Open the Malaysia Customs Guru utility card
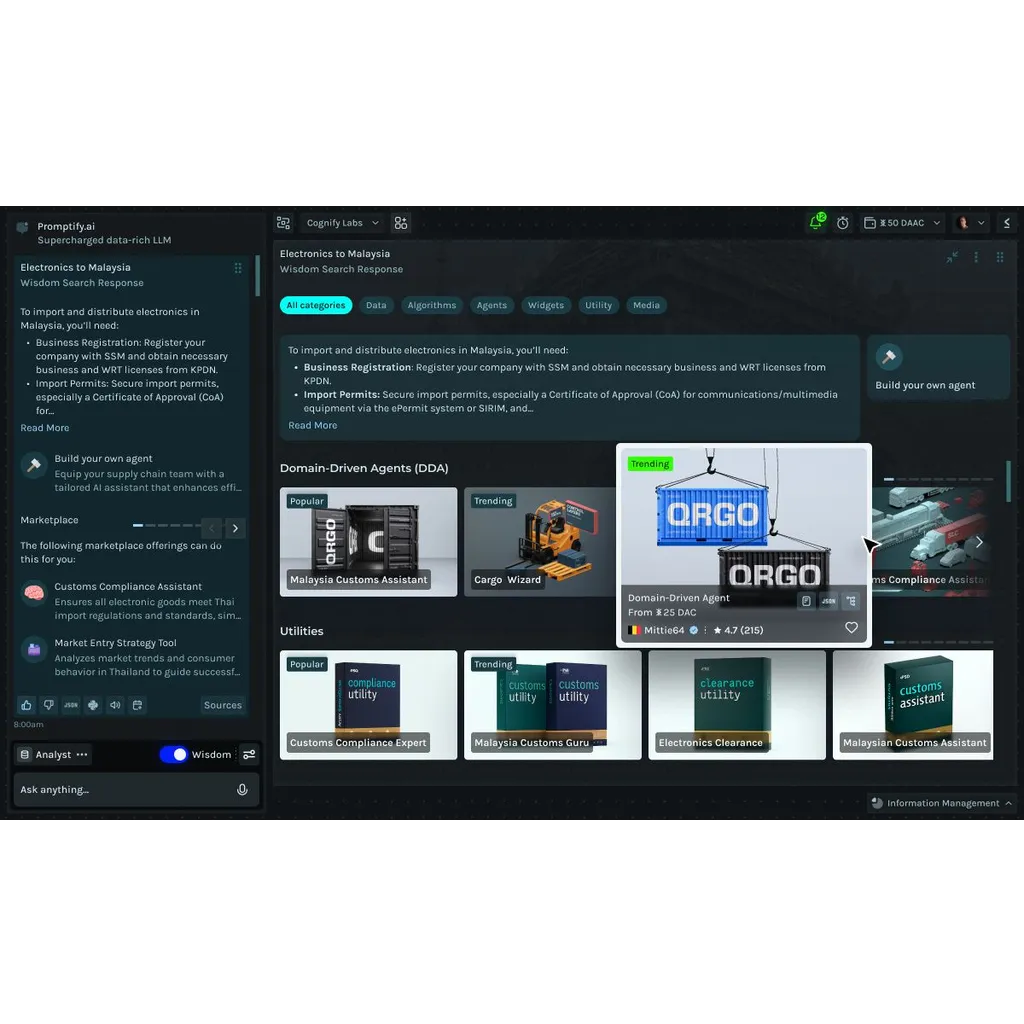This screenshot has width=1024, height=1024. [552, 705]
